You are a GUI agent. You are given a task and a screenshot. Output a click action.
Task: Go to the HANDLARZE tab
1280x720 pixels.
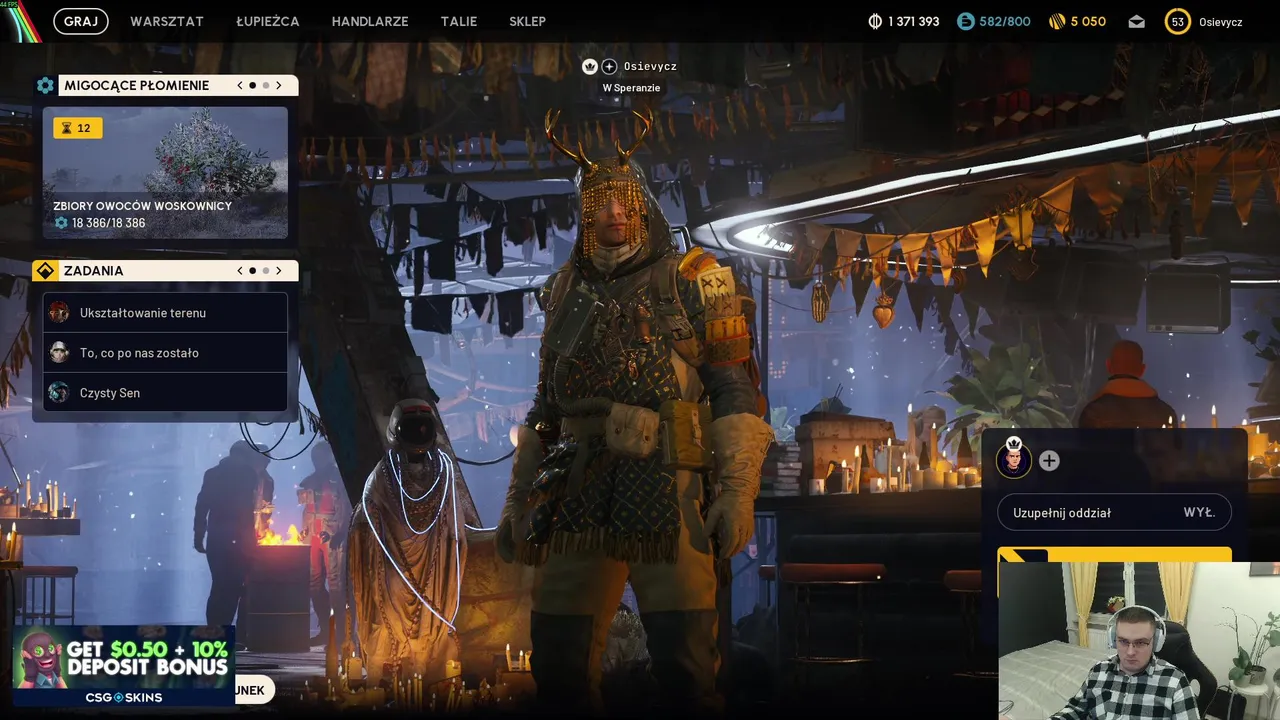tap(370, 21)
